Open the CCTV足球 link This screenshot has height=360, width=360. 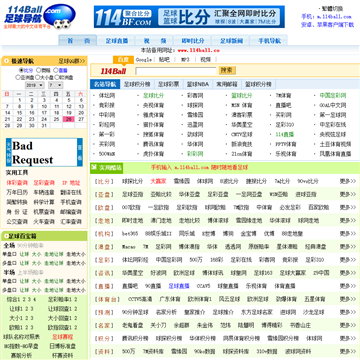pos(242,135)
